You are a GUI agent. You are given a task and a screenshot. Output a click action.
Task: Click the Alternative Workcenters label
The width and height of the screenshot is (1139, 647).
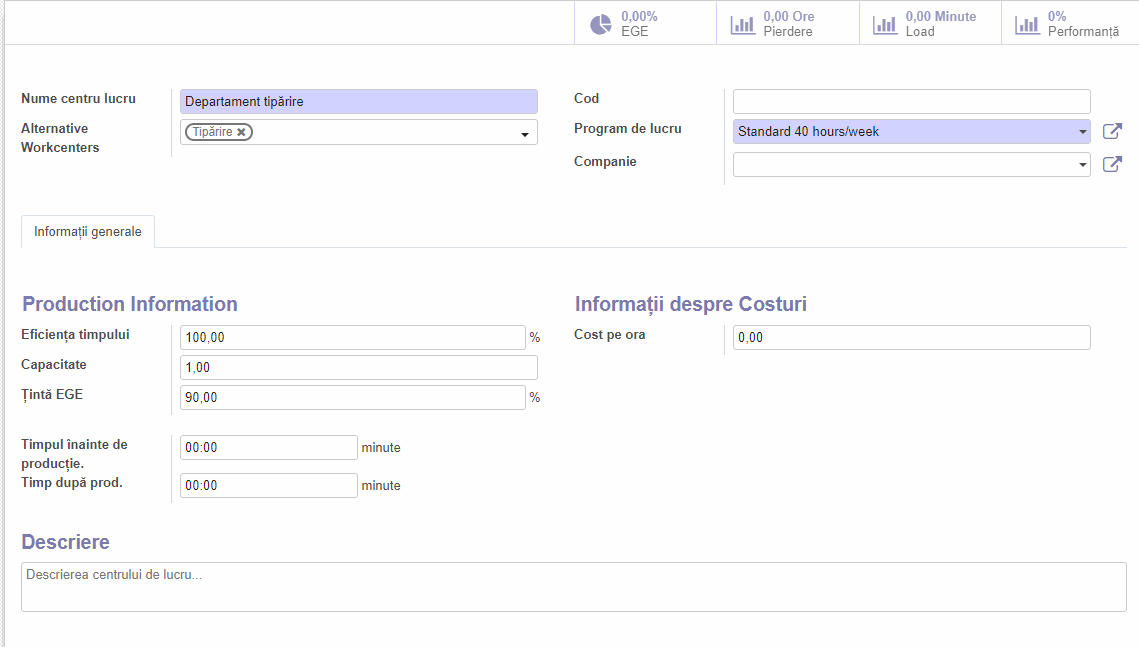(60, 138)
